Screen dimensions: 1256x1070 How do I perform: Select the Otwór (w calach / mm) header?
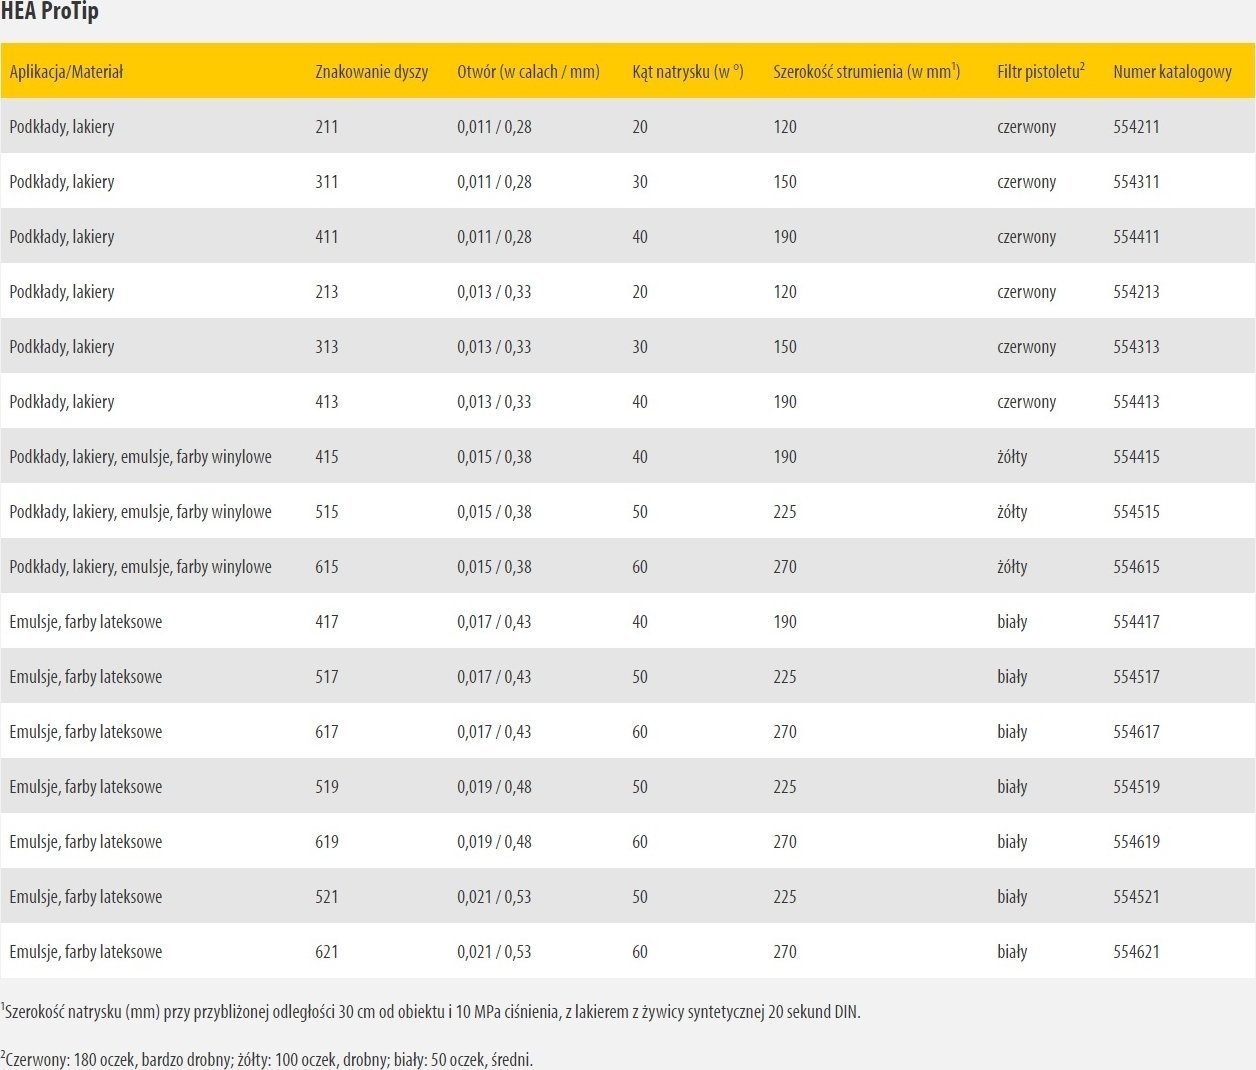[x=528, y=72]
